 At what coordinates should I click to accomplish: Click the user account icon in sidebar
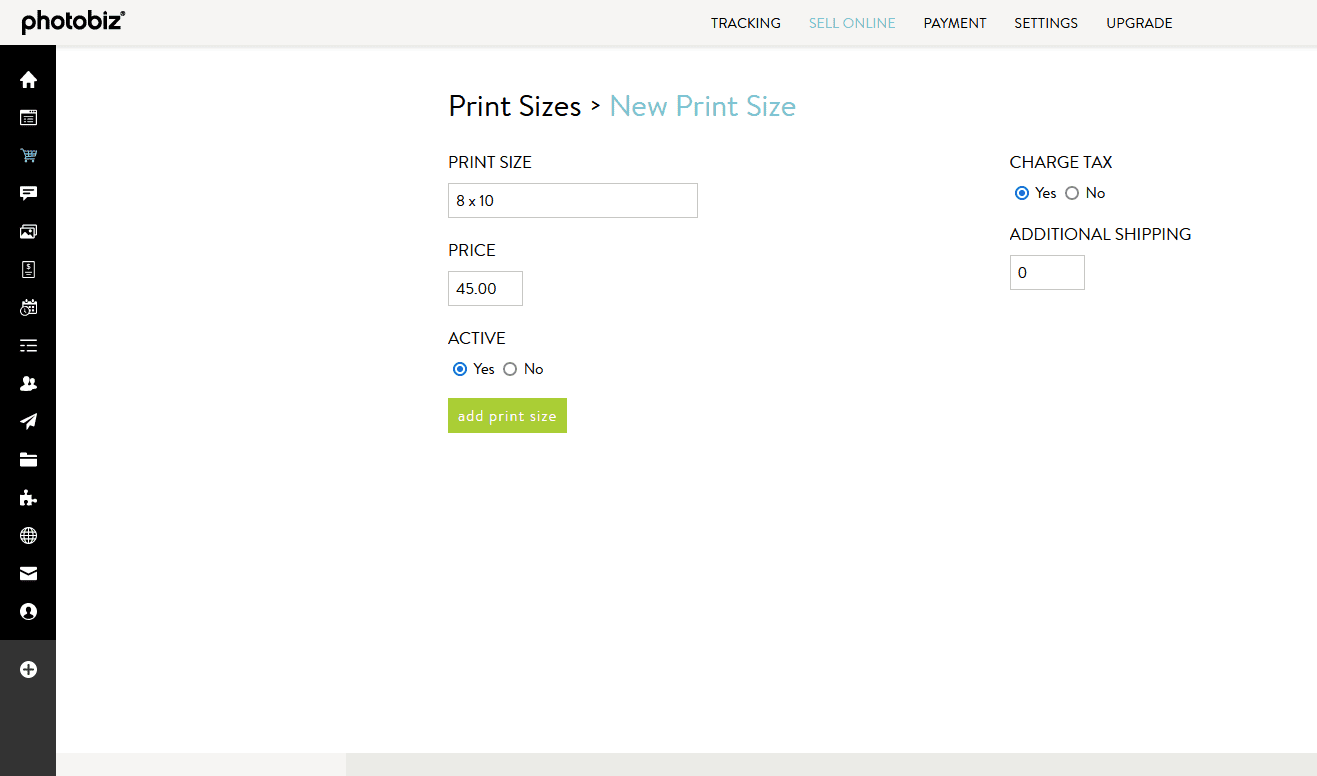coord(28,611)
